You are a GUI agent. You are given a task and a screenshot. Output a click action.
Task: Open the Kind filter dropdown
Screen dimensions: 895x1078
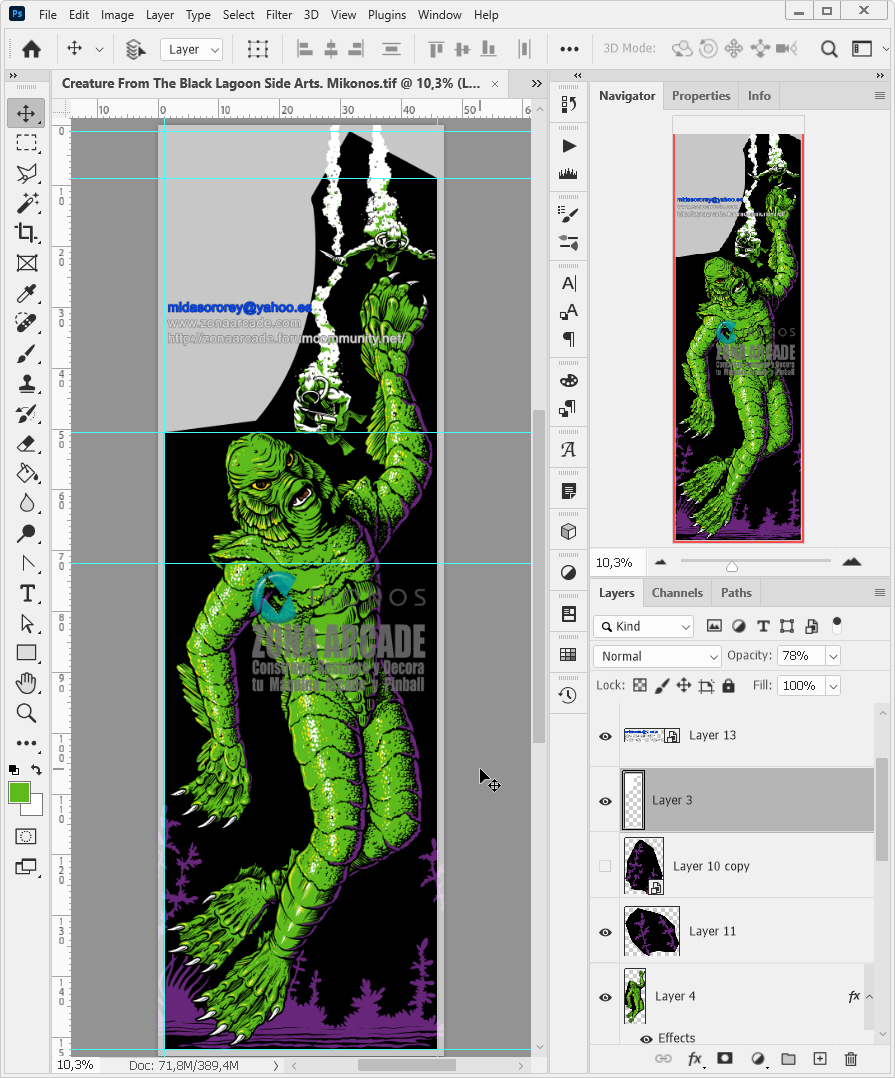(643, 625)
